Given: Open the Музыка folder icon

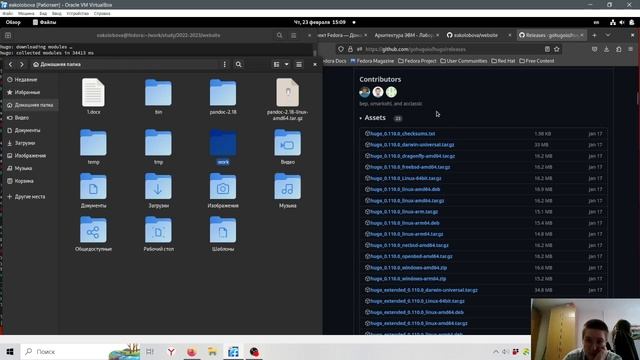Looking at the screenshot, I should click(x=287, y=187).
